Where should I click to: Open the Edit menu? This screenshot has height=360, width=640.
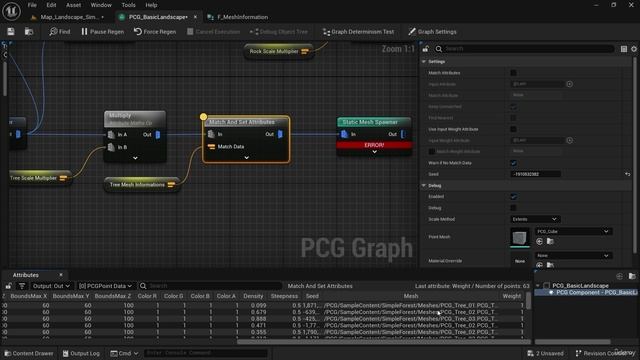(x=51, y=5)
